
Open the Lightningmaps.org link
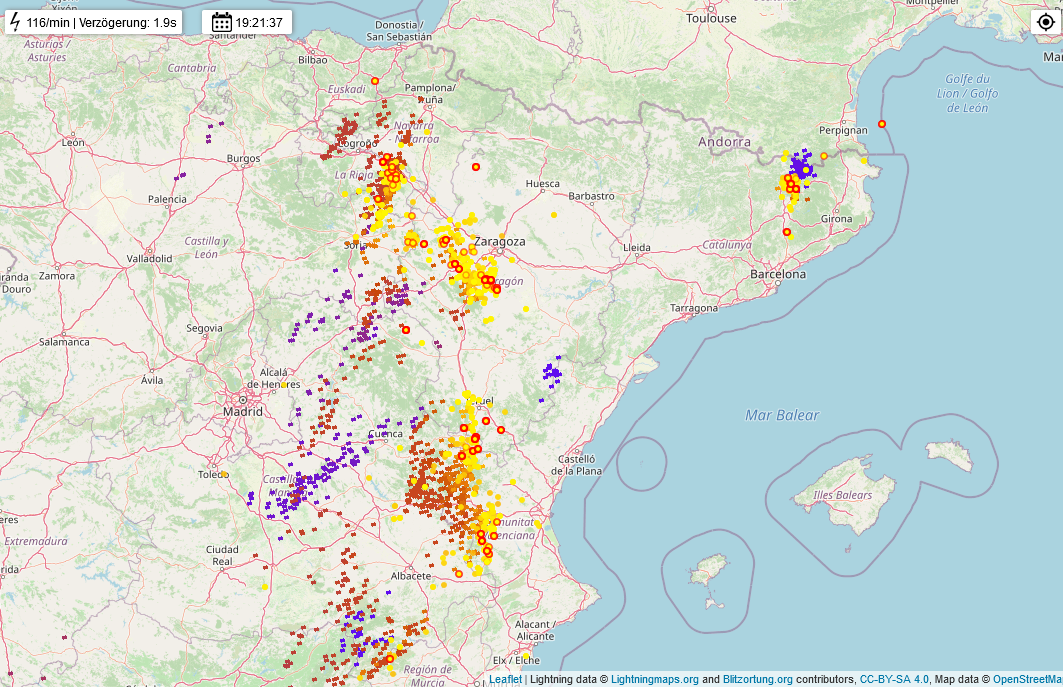pyautogui.click(x=654, y=679)
